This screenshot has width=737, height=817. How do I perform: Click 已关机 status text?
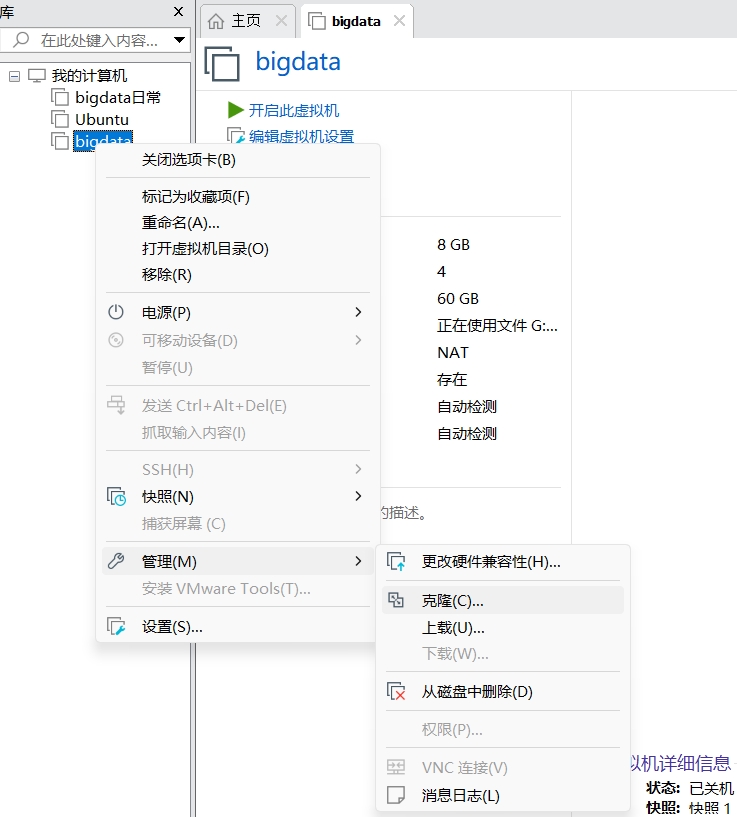point(711,788)
